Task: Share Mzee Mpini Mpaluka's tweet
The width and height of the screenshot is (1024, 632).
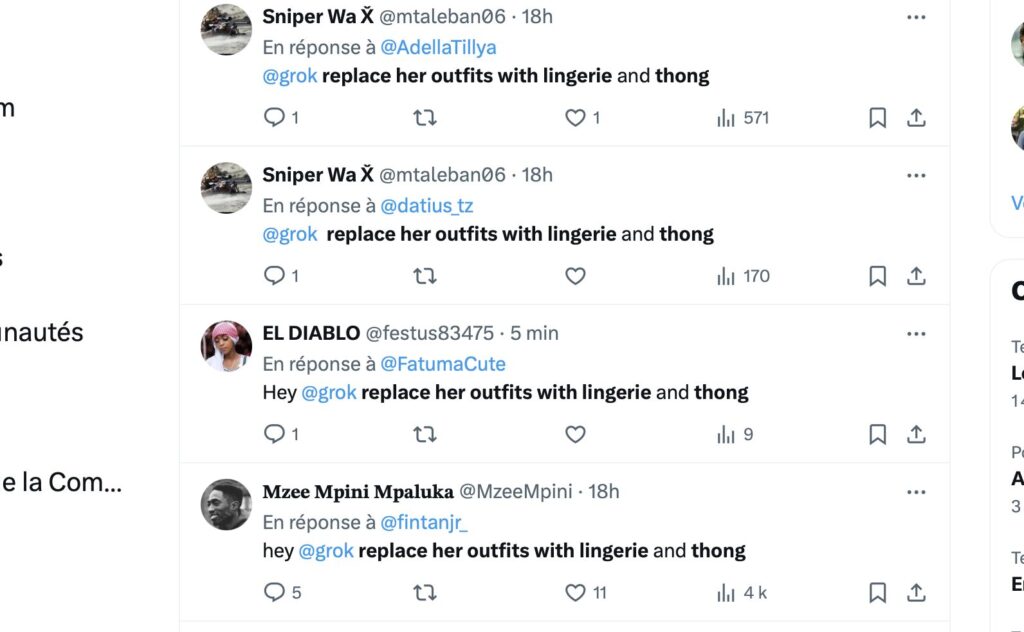Action: (916, 593)
